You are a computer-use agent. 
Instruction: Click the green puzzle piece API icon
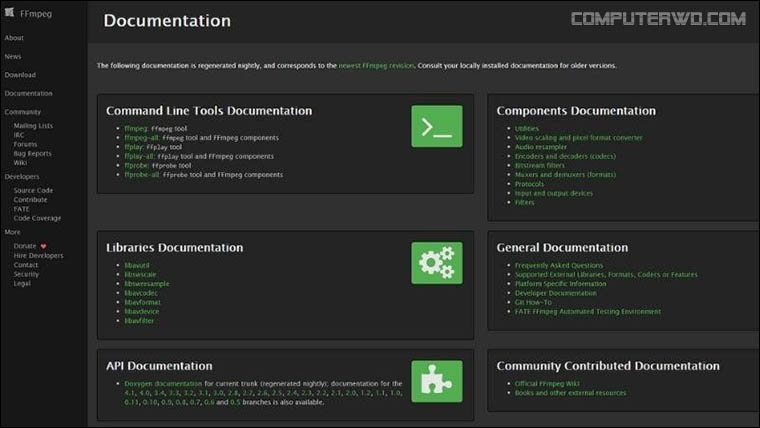pyautogui.click(x=437, y=381)
